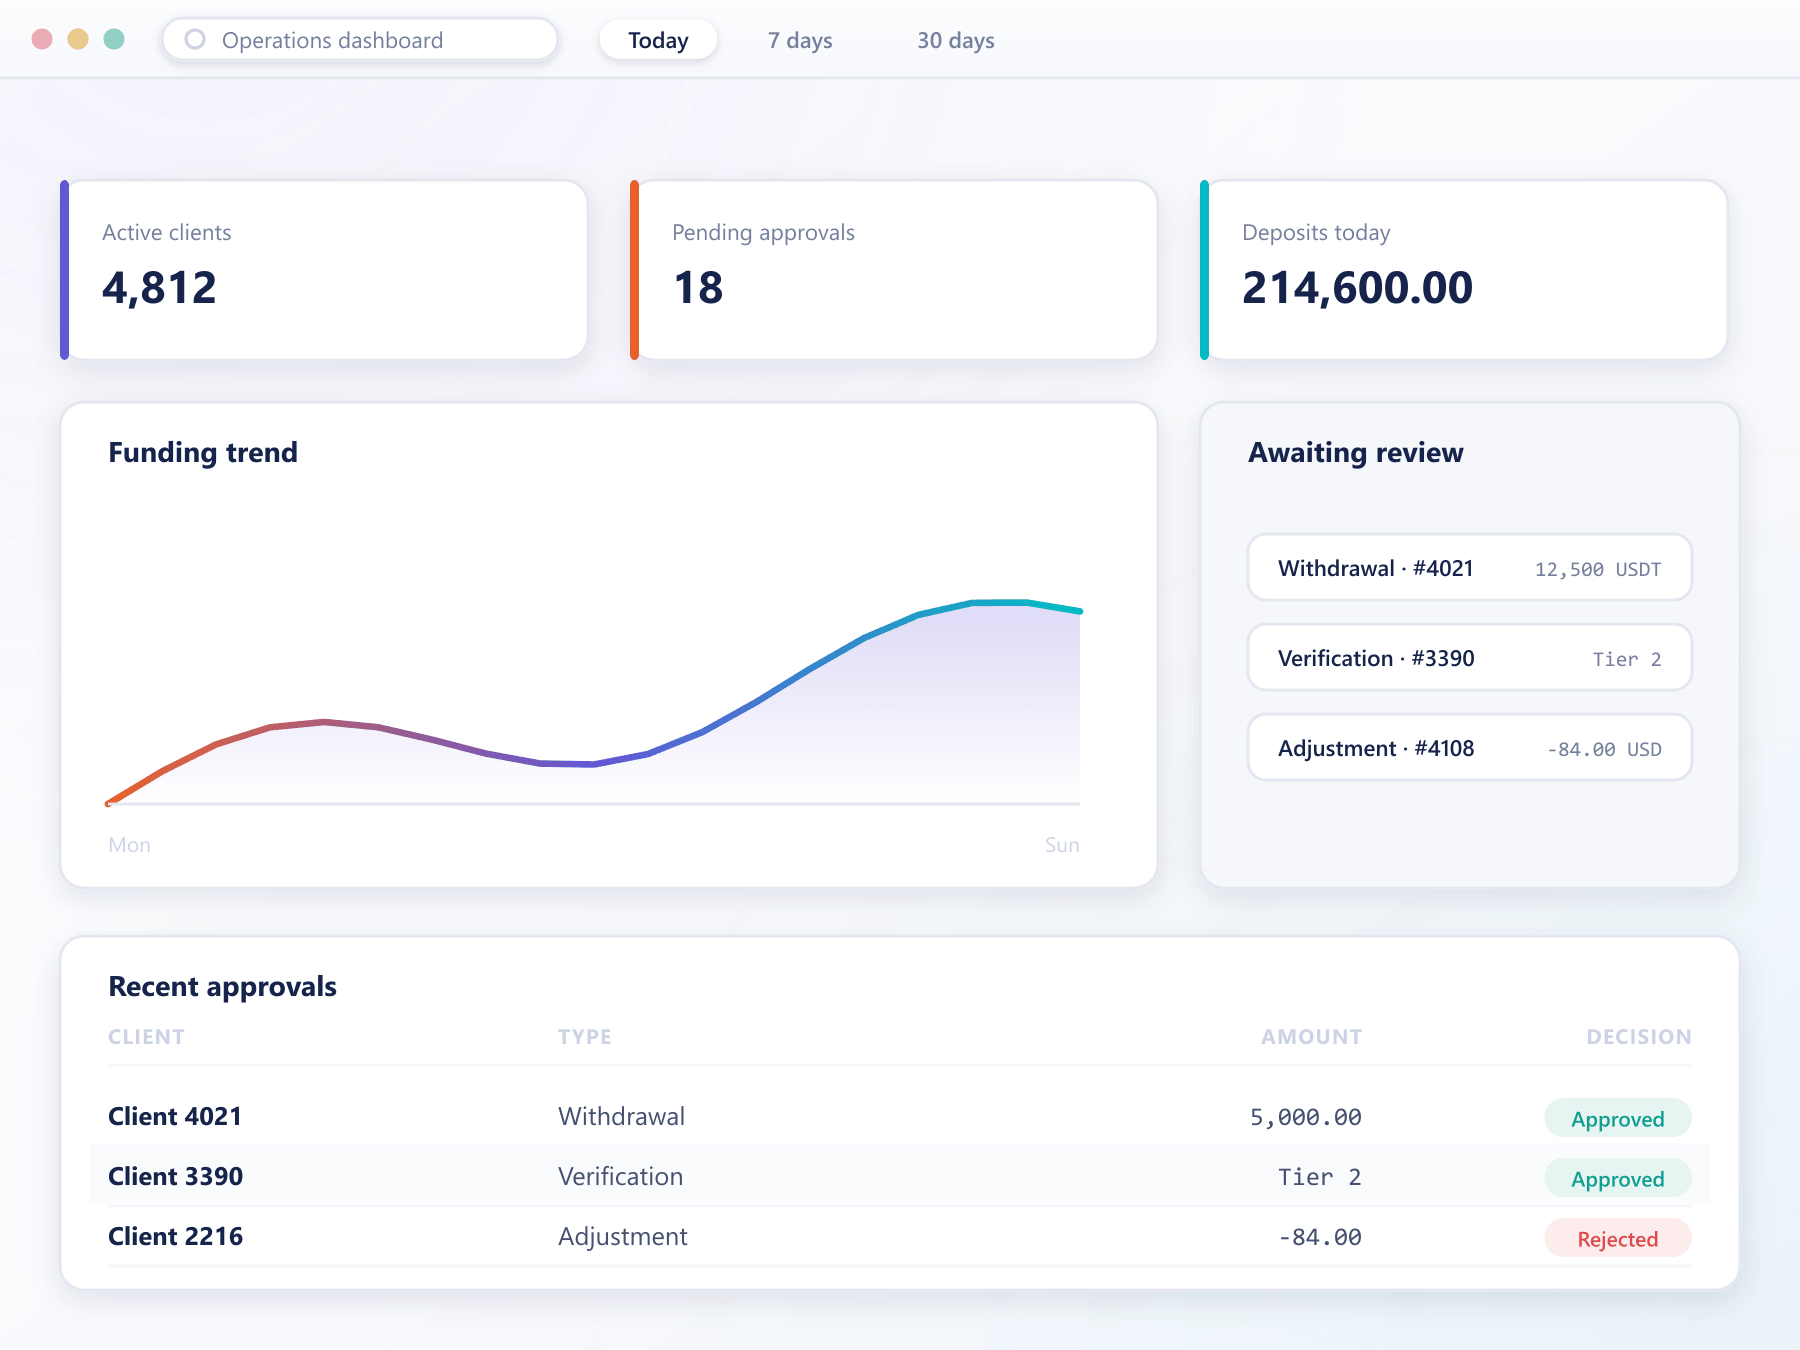The height and width of the screenshot is (1350, 1800).
Task: Click the Pending approvals value 18
Action: pos(698,288)
